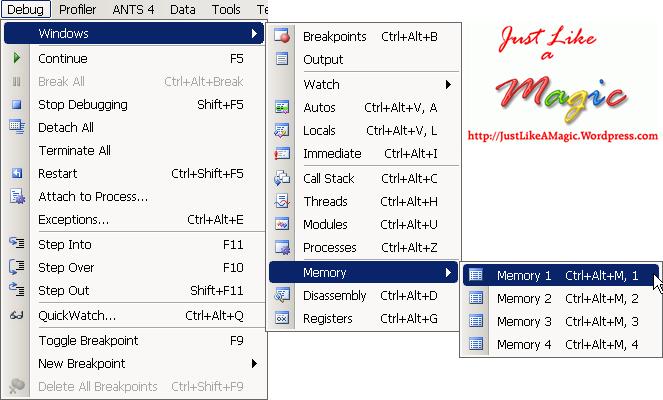Click the Stop Debugging square icon
663x400 pixels.
point(16,104)
